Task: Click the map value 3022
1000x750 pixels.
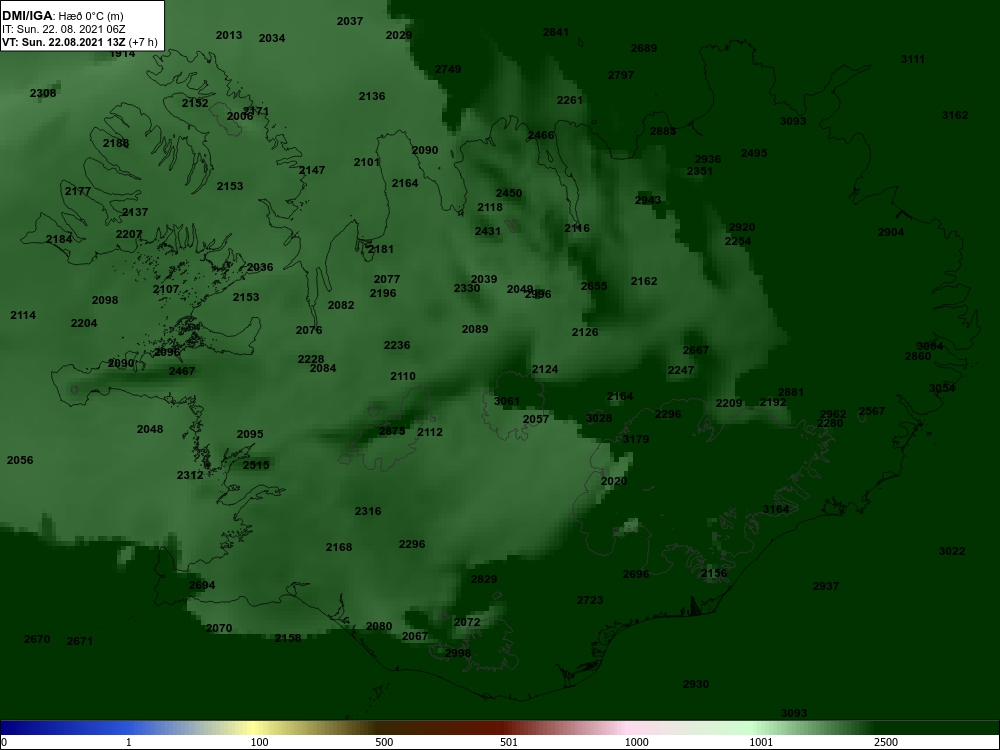Action: pyautogui.click(x=952, y=552)
